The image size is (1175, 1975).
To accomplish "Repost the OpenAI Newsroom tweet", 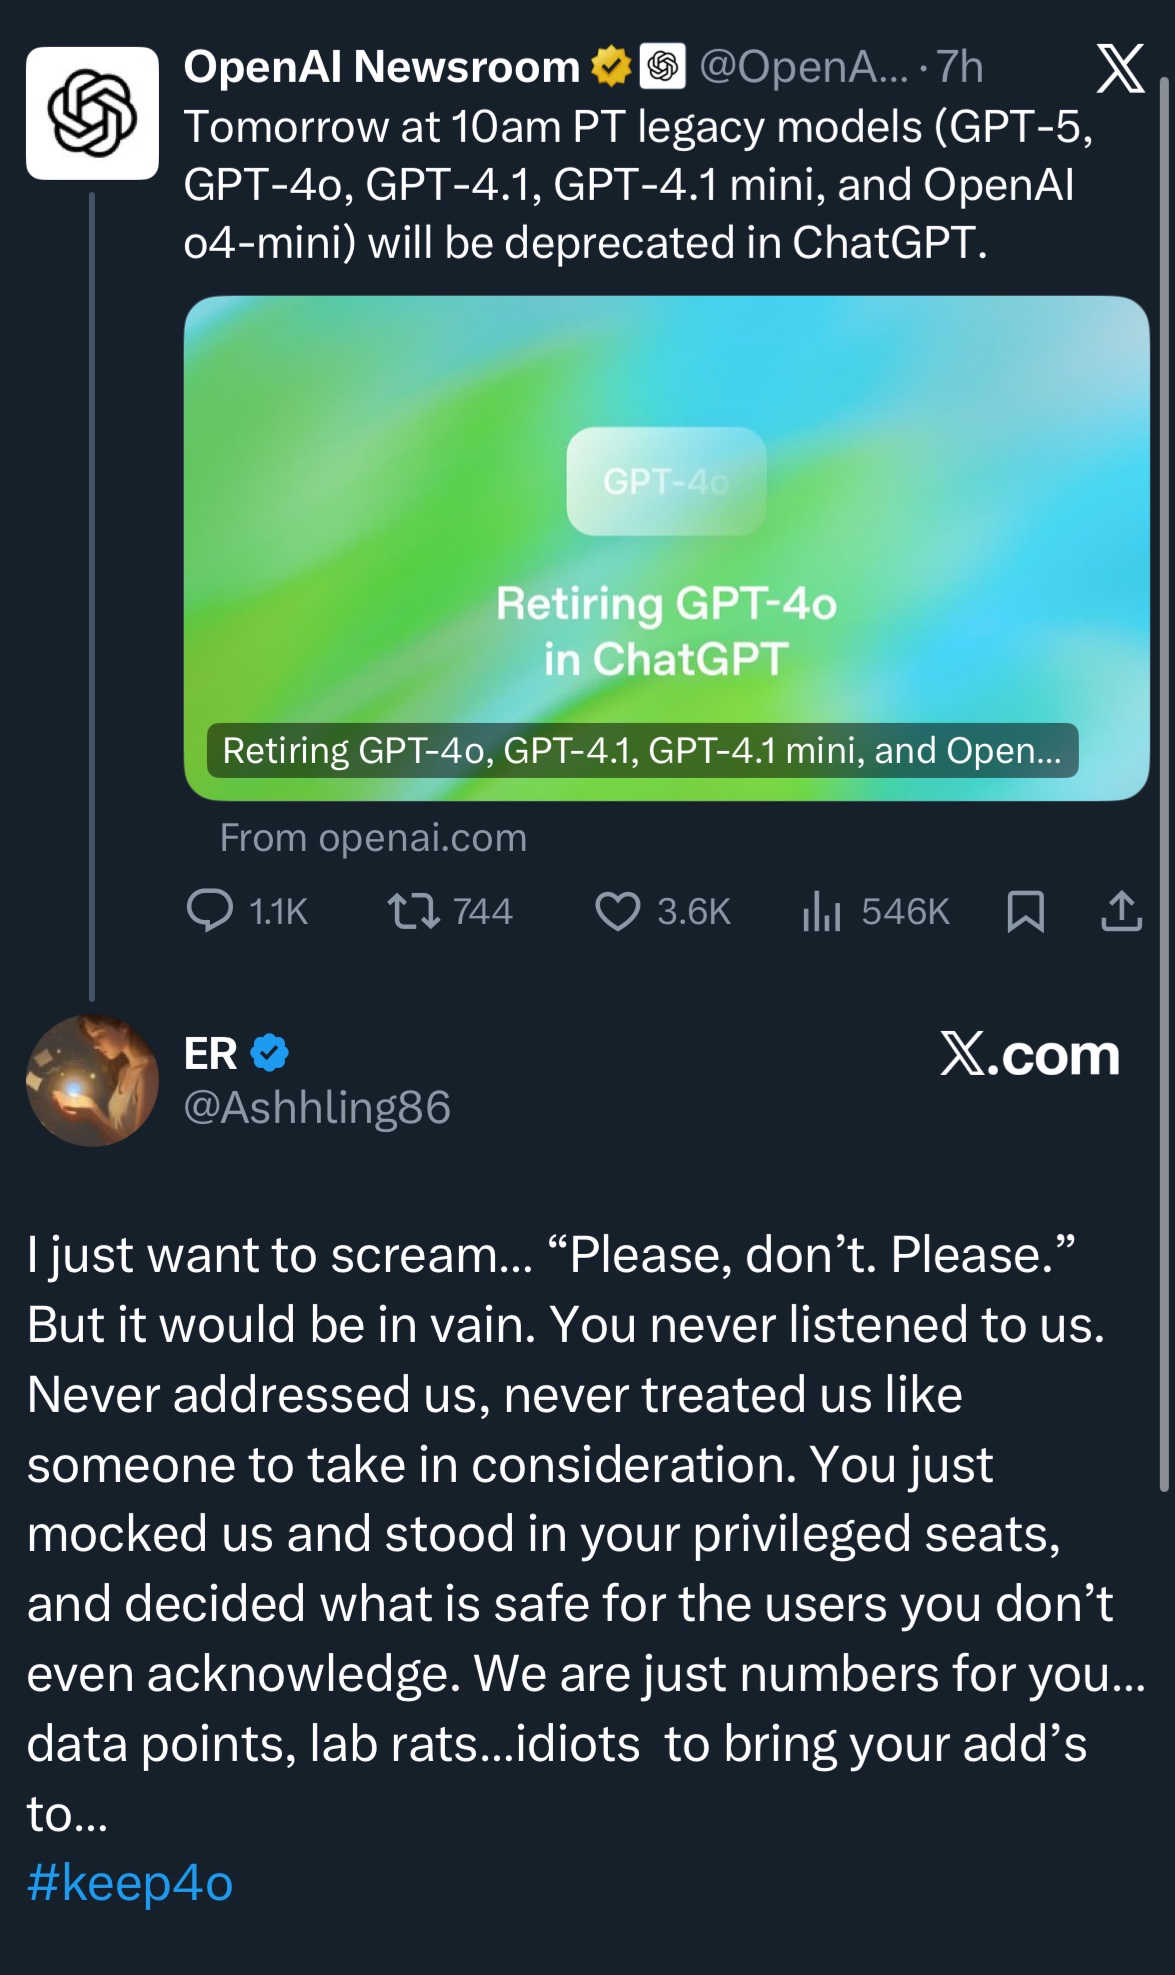I will [x=413, y=911].
